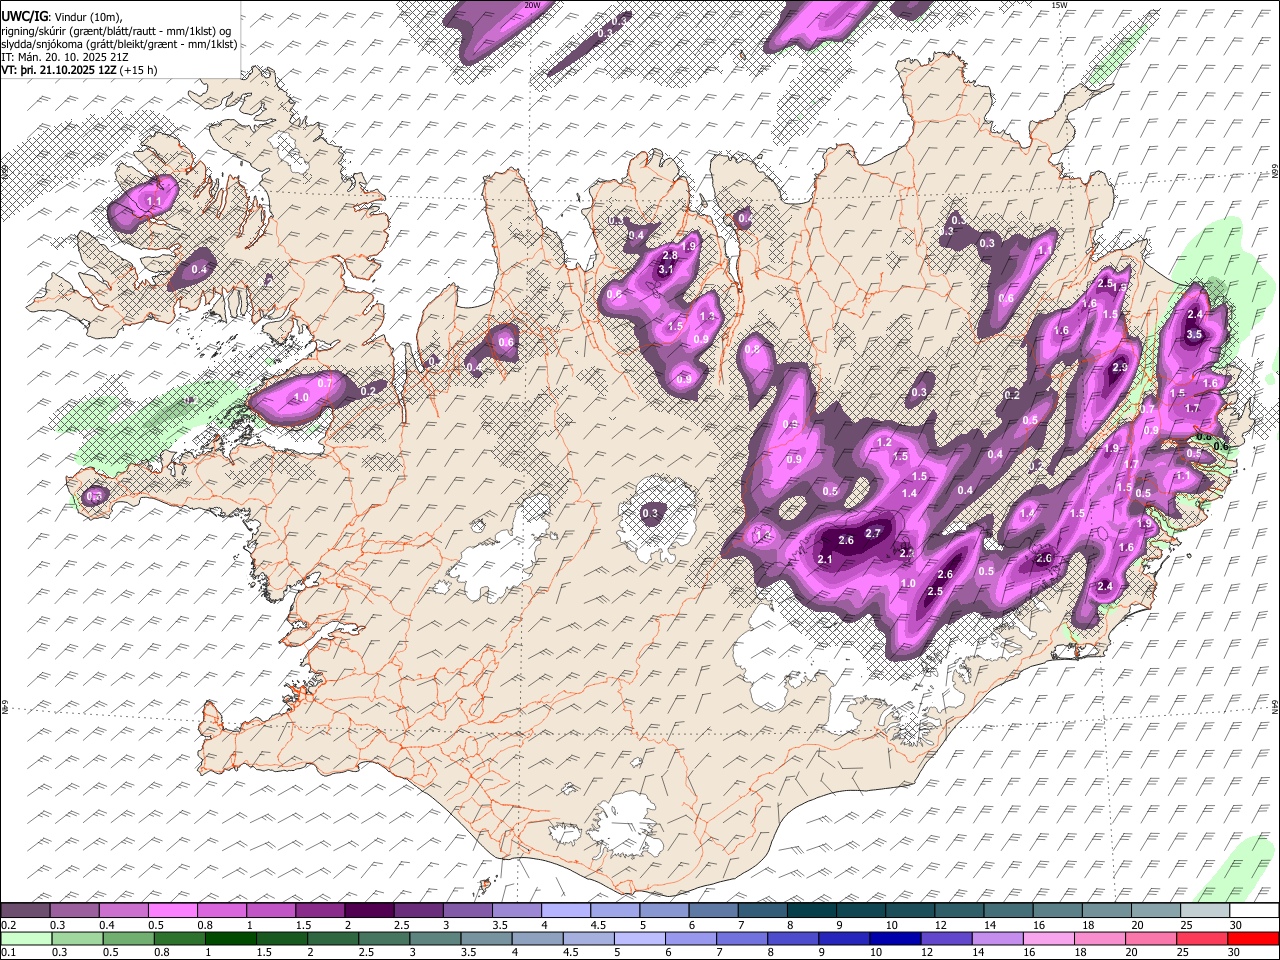Click the 2.9 snowfall value on the map
Screen dimensions: 1280x960
[x=1120, y=368]
